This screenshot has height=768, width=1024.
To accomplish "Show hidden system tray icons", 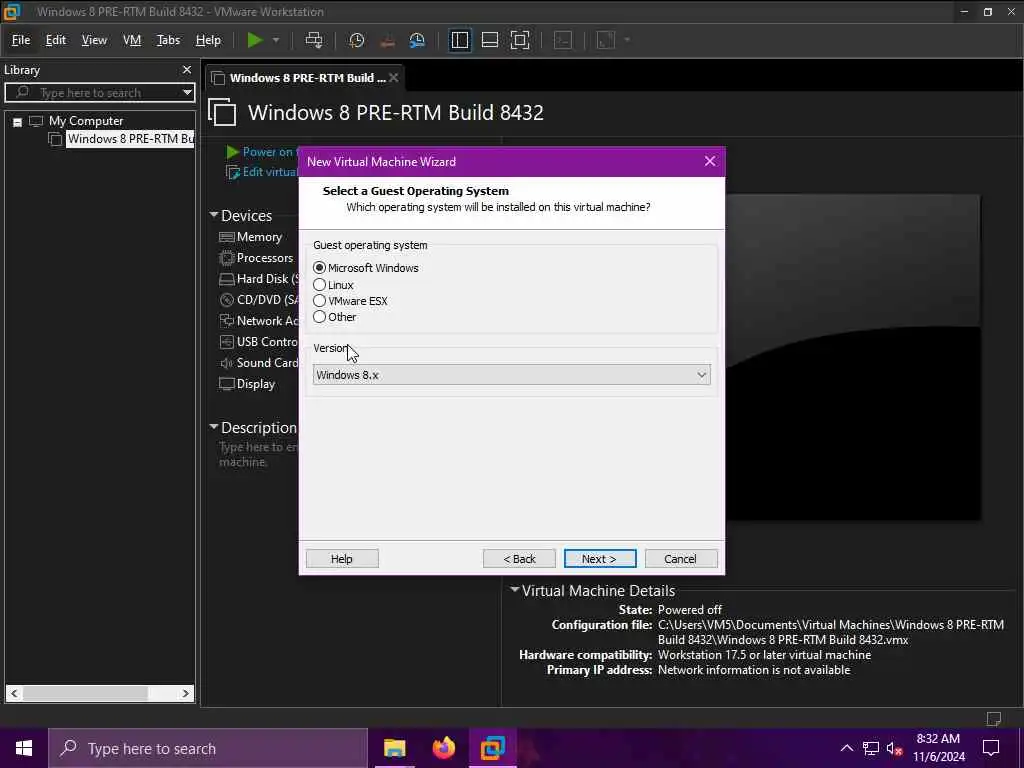I will coord(846,748).
